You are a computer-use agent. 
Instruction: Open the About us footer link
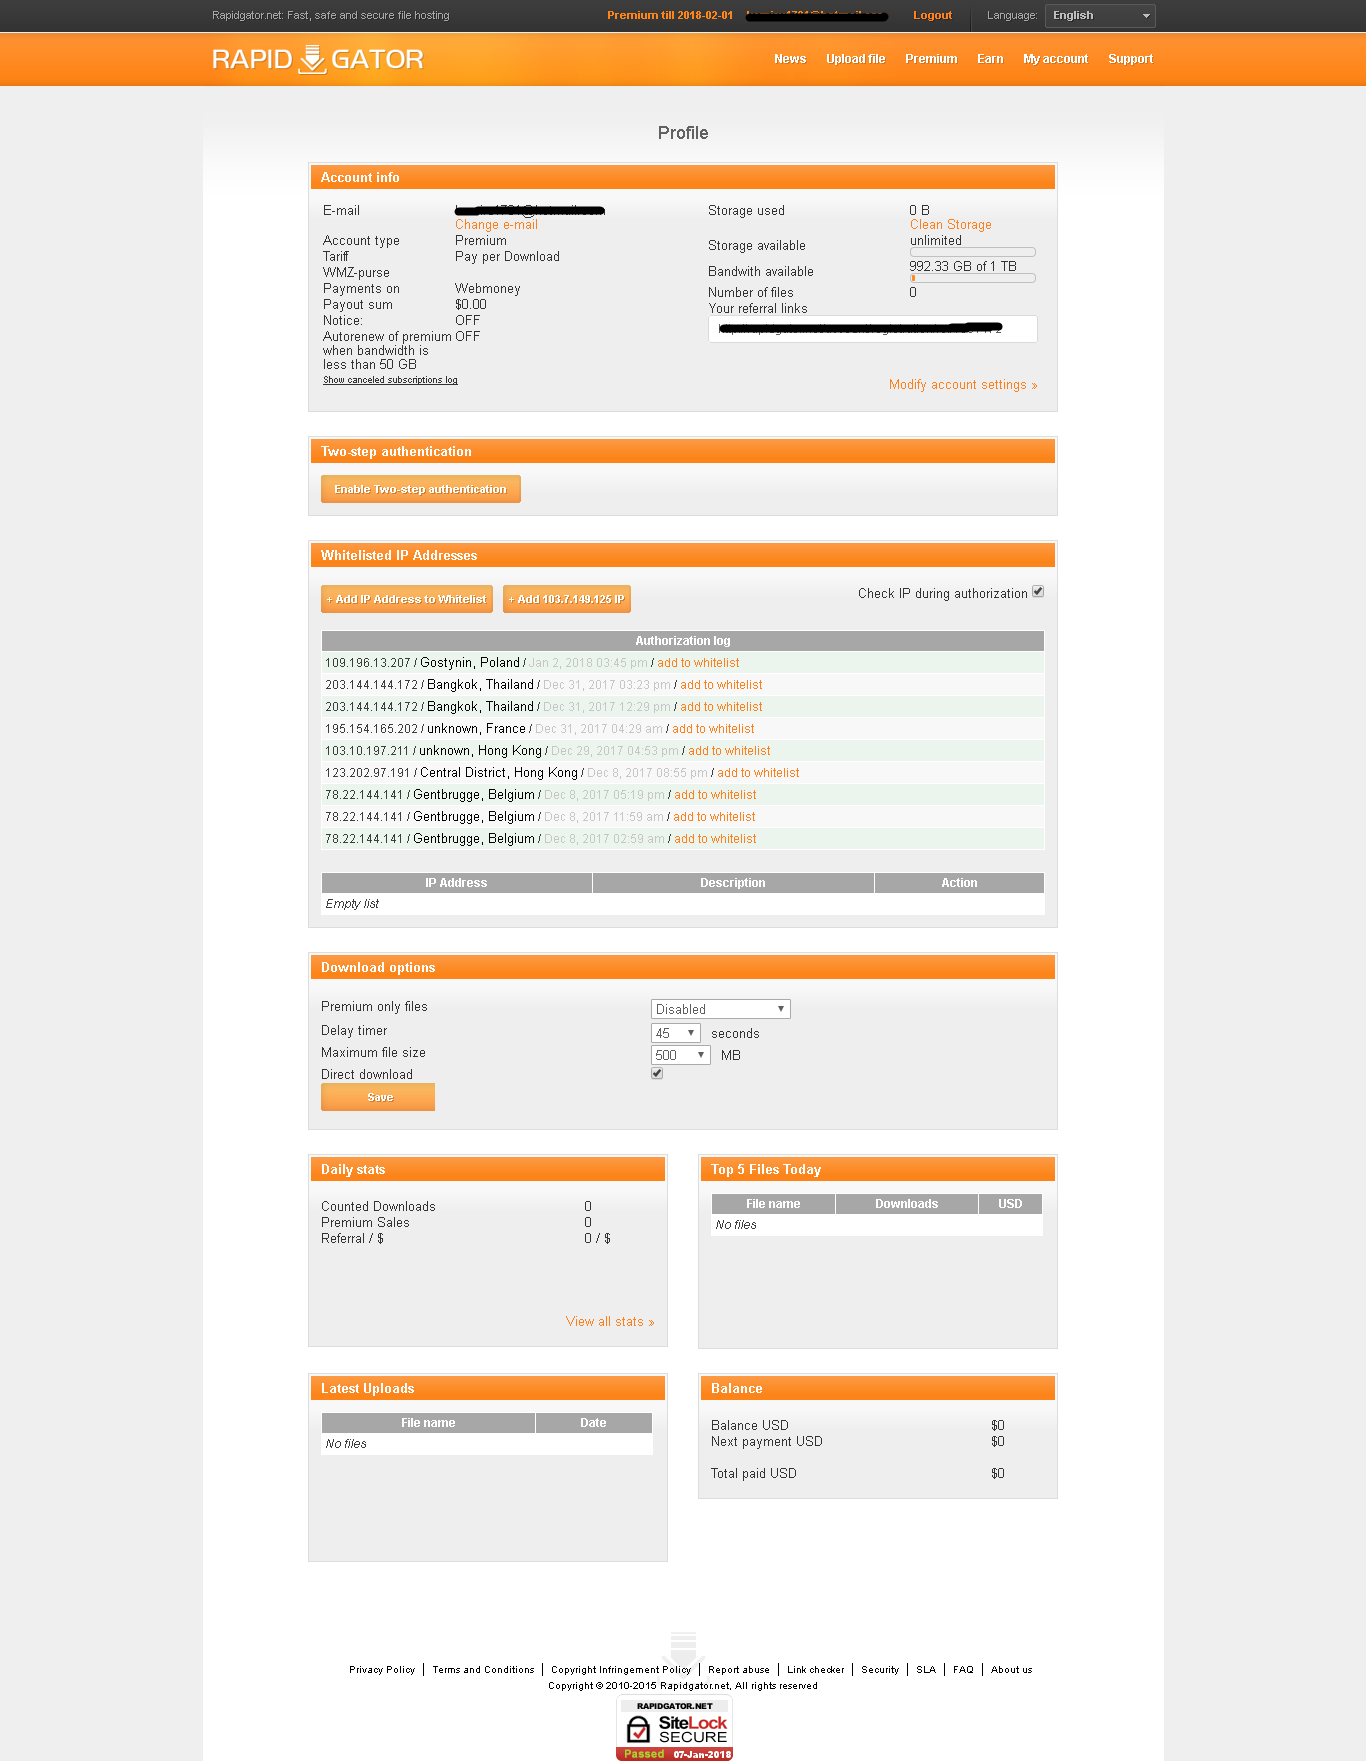click(x=1012, y=1670)
